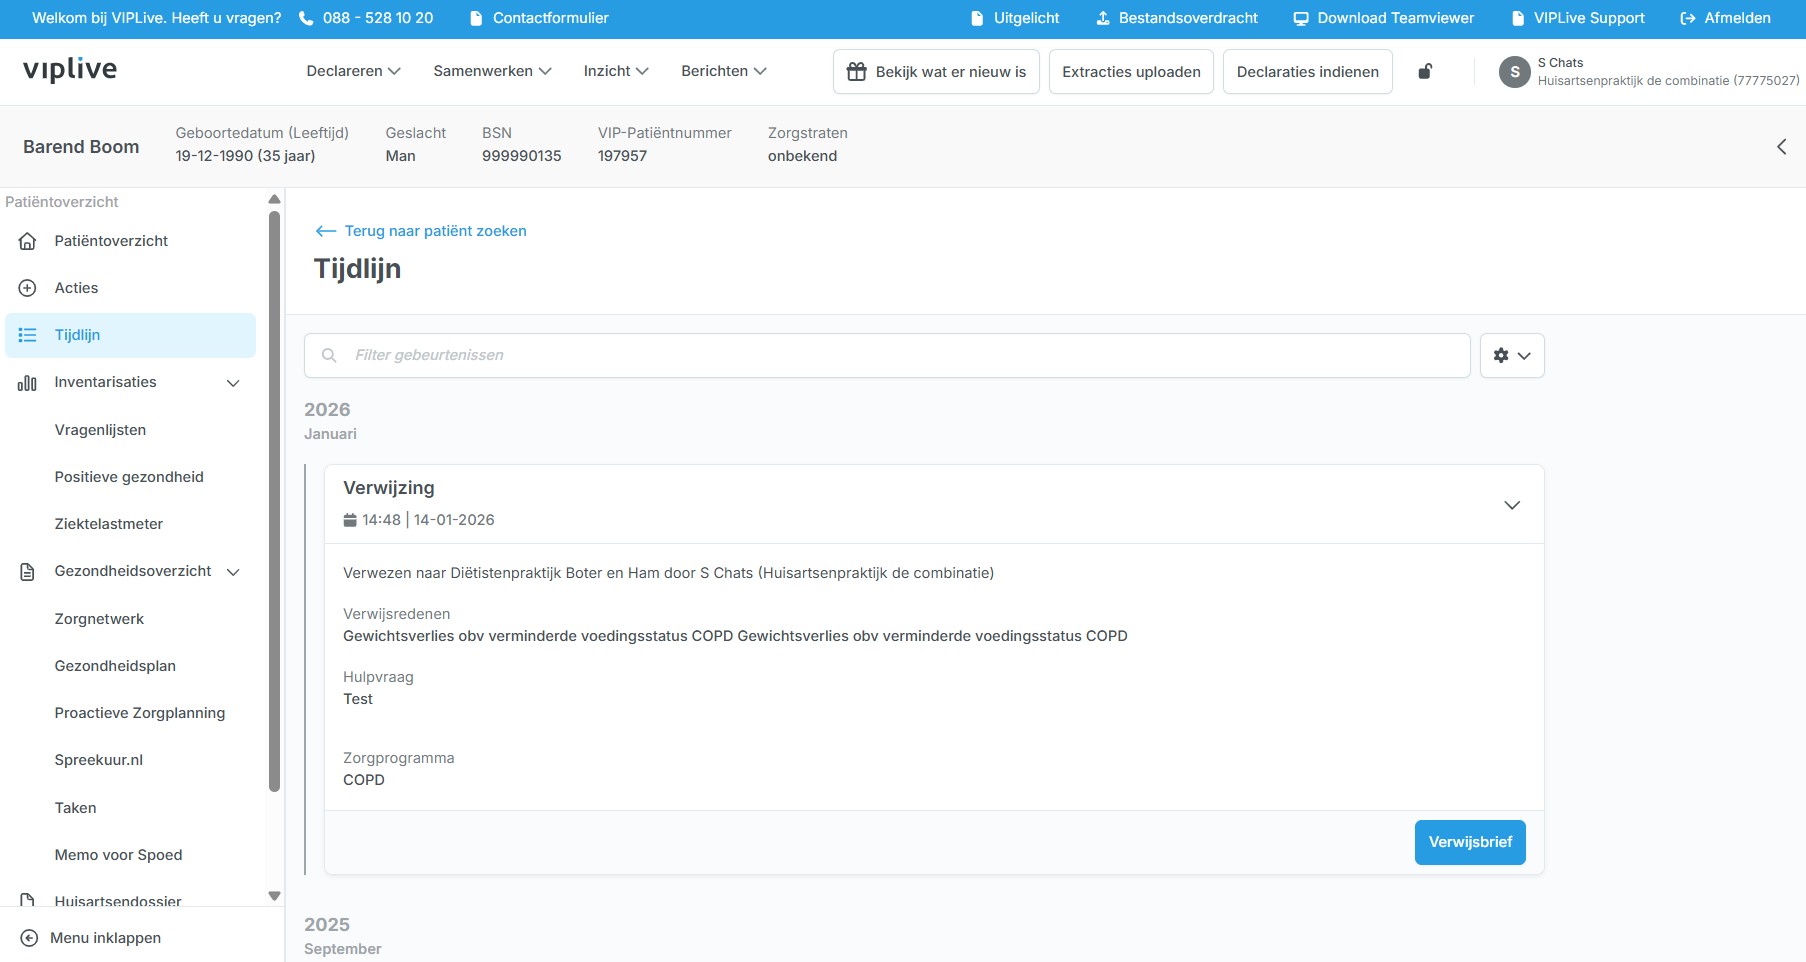Click the Bestandsoverdracht upload link
1806x962 pixels.
[x=1177, y=18]
